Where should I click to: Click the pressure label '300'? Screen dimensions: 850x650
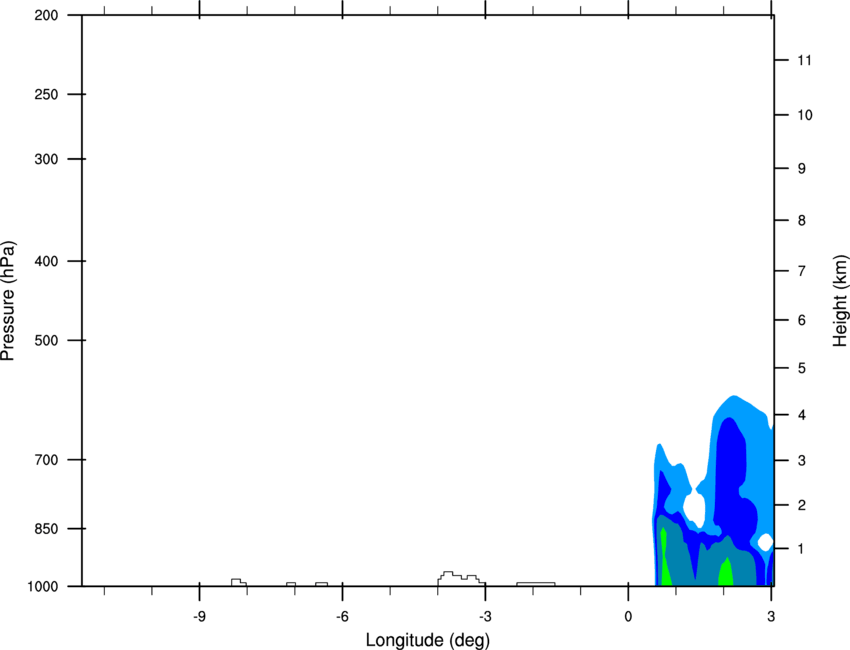point(46,159)
